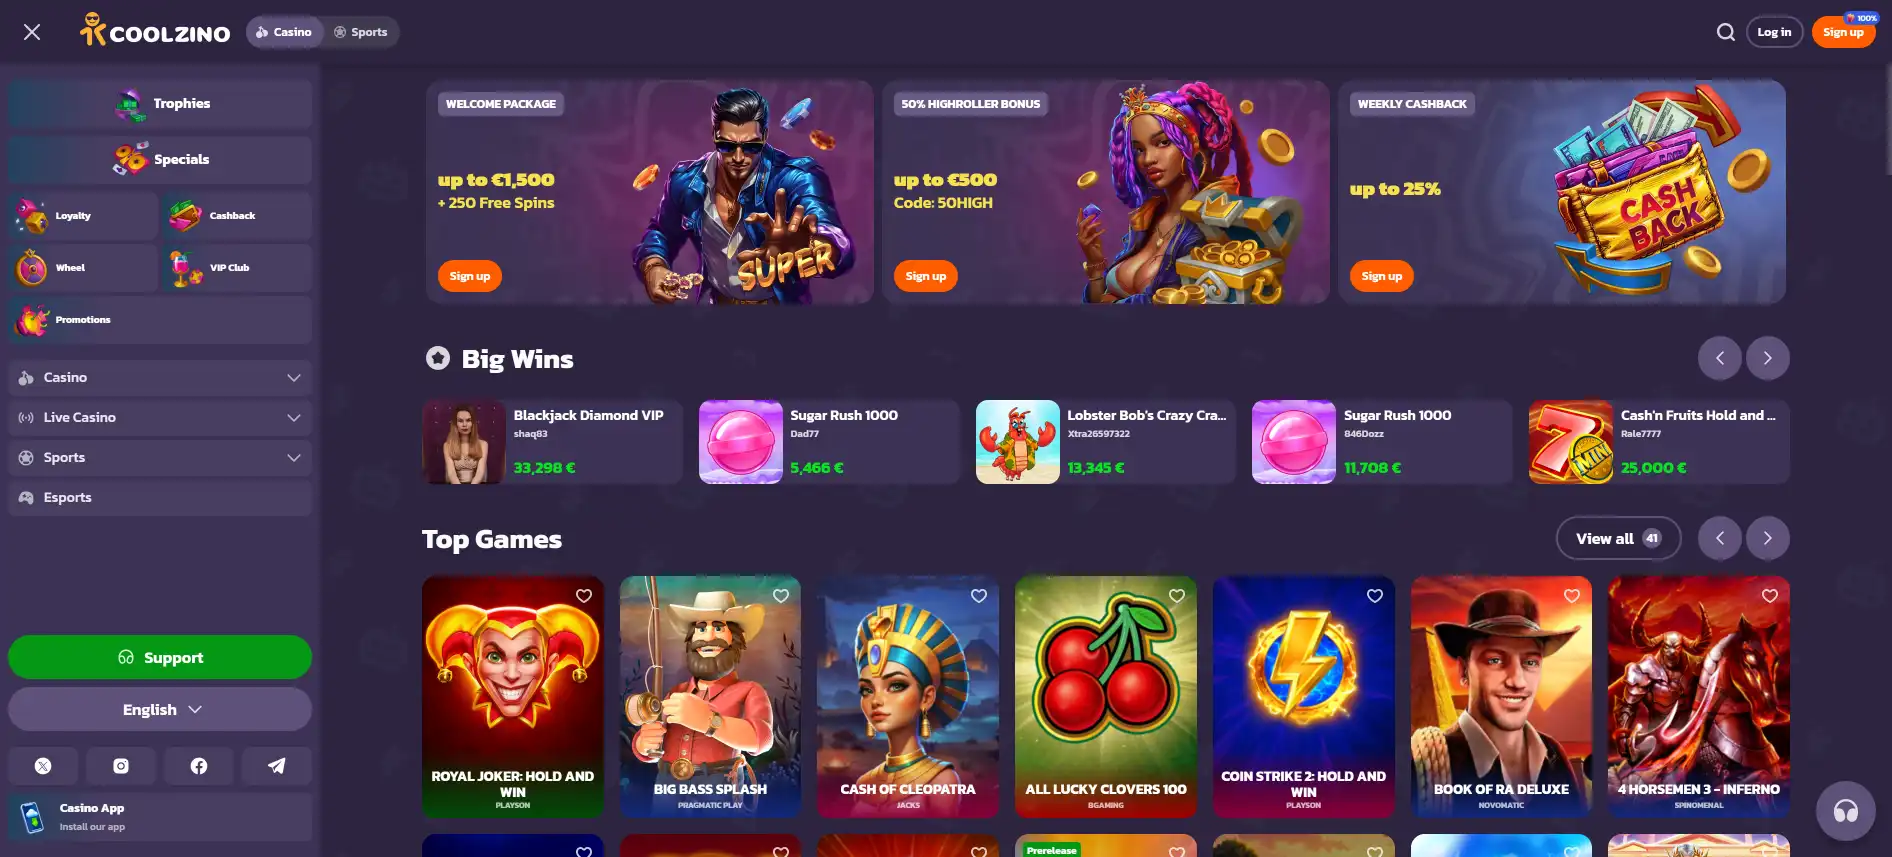Toggle heart on Book of Ra Deluxe
The height and width of the screenshot is (857, 1892).
coord(1572,596)
